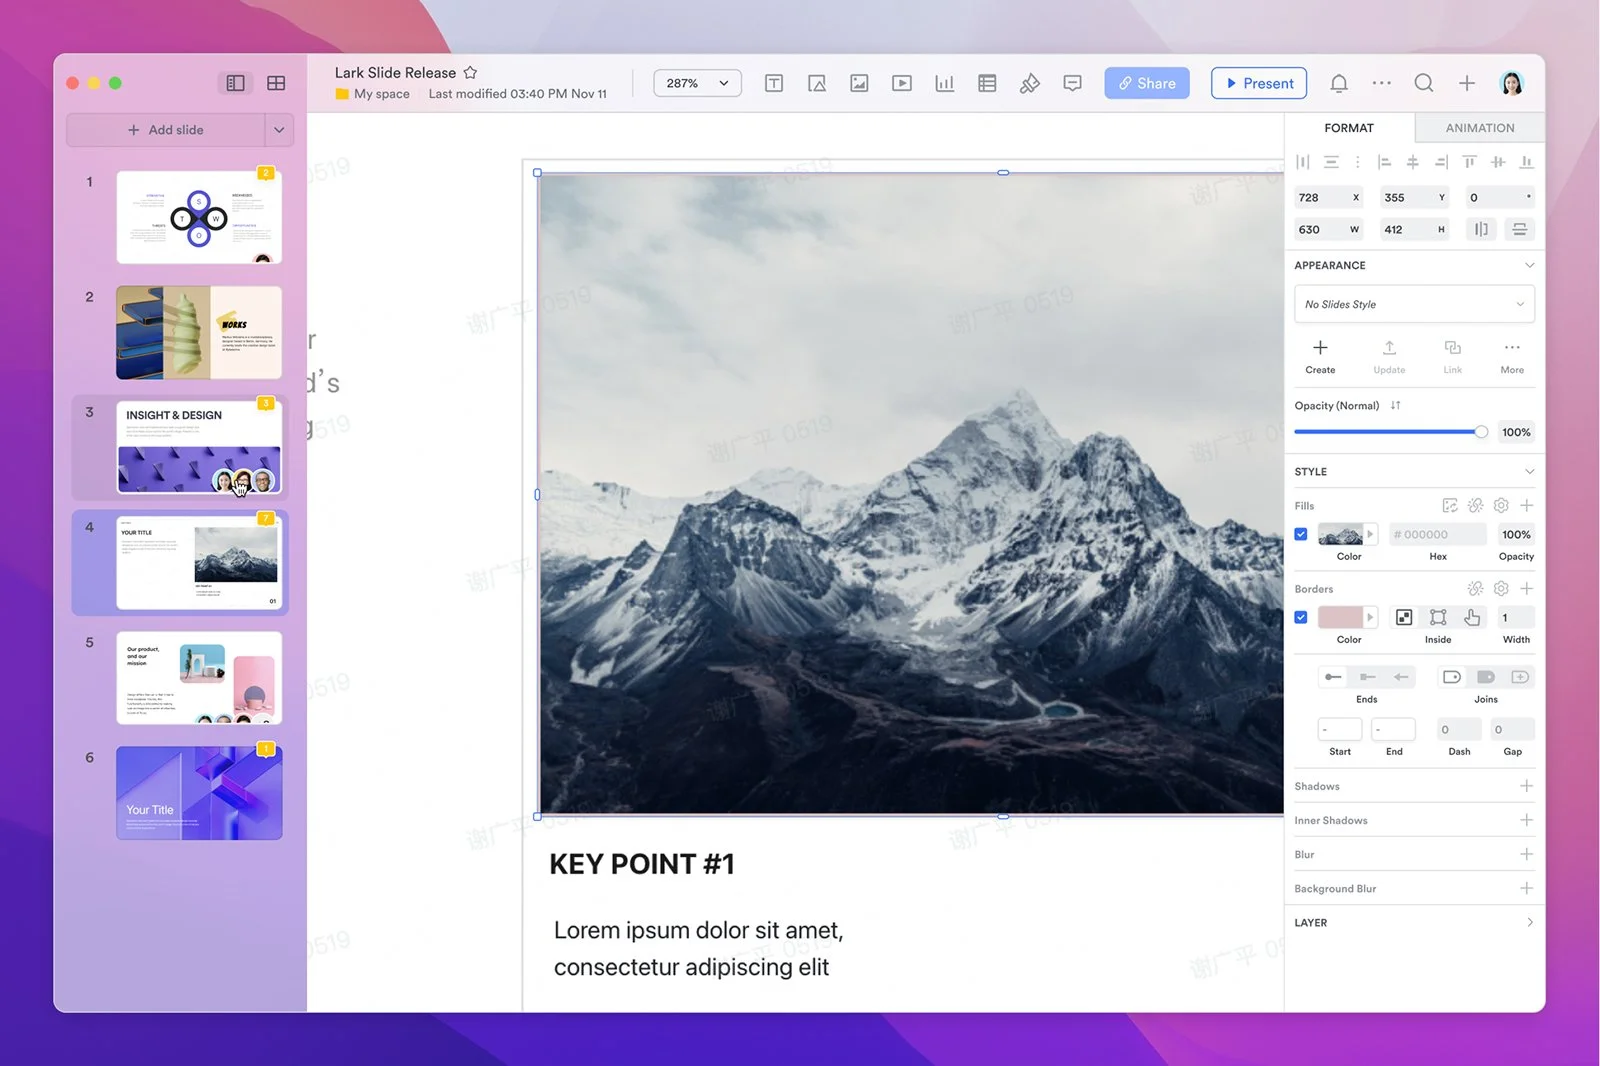Expand the border color swatch arrow

point(1370,617)
